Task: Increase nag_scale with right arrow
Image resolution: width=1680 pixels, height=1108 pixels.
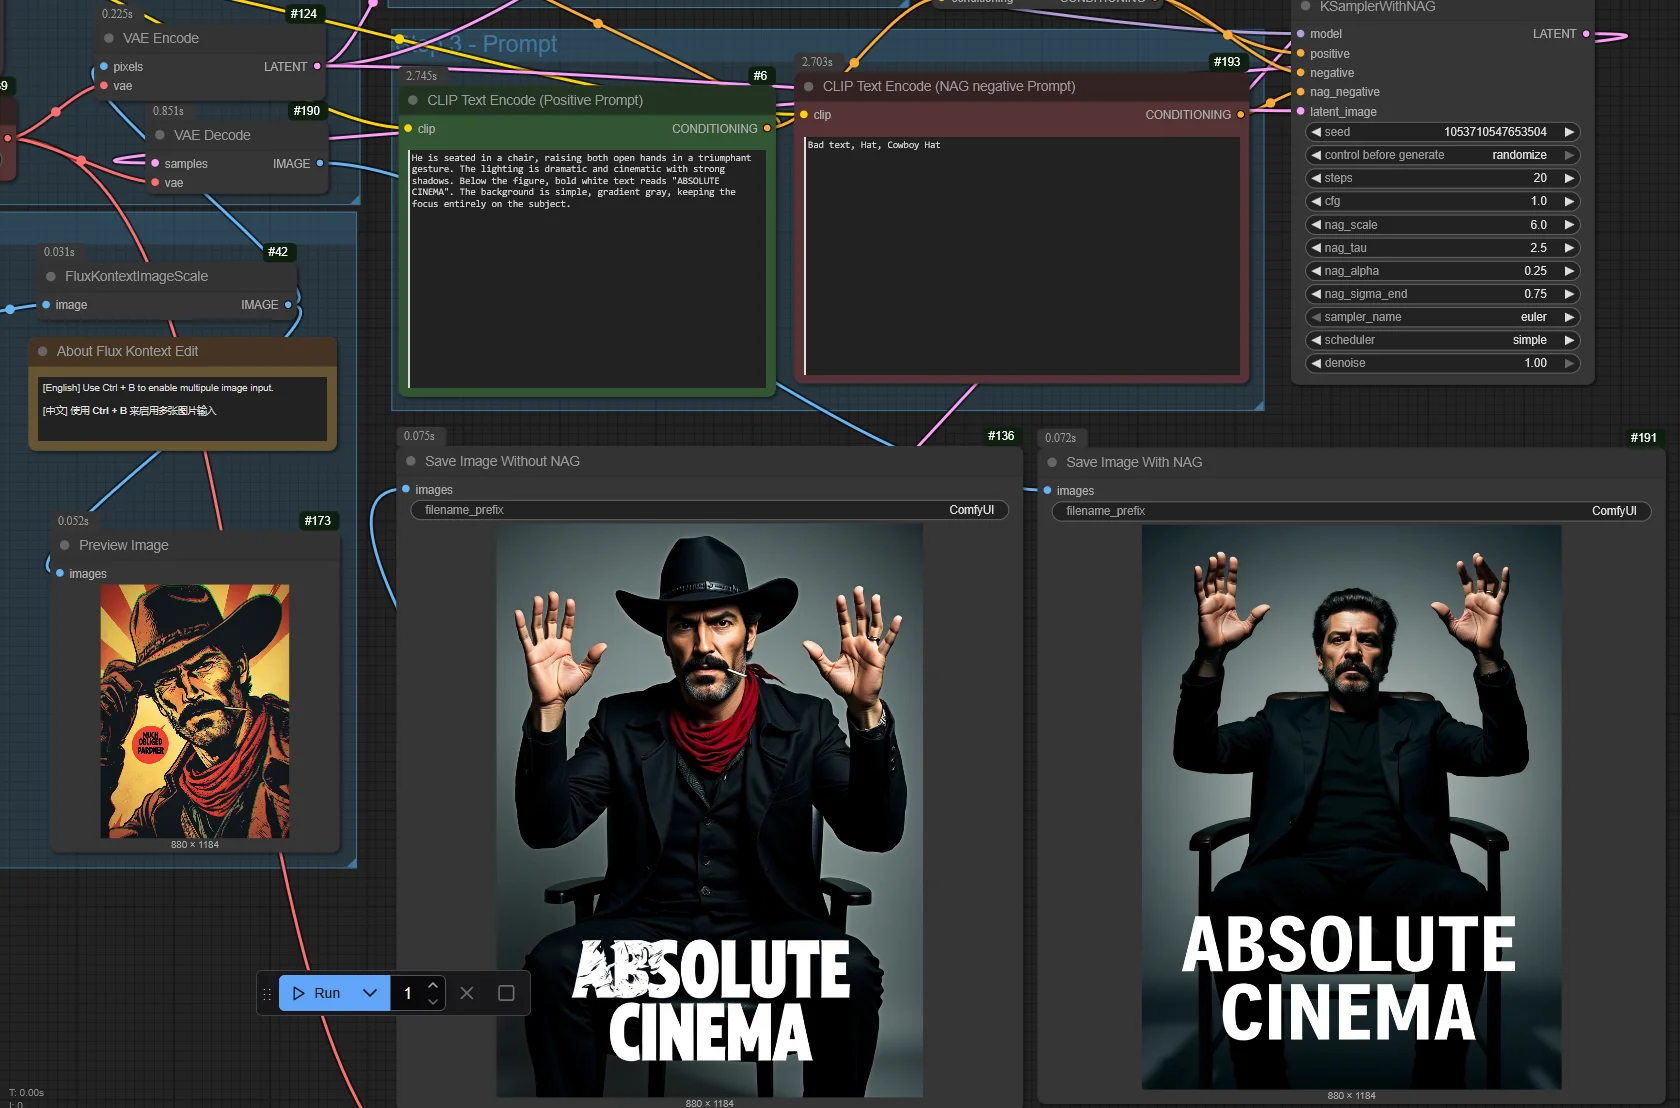Action: pyautogui.click(x=1569, y=225)
